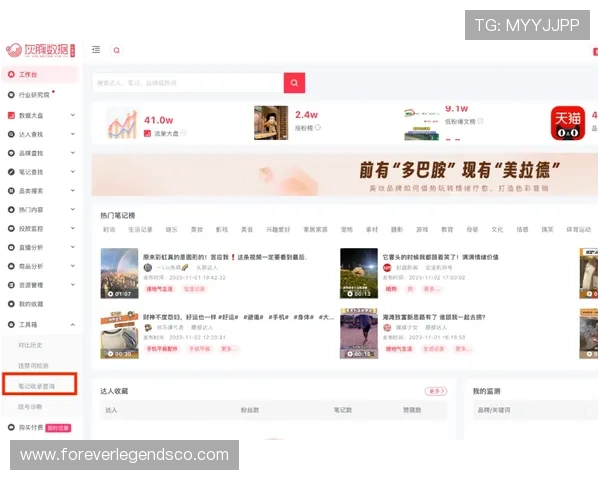Open 笔记收录查询 under 工具箱
The width and height of the screenshot is (600, 480).
click(36, 386)
